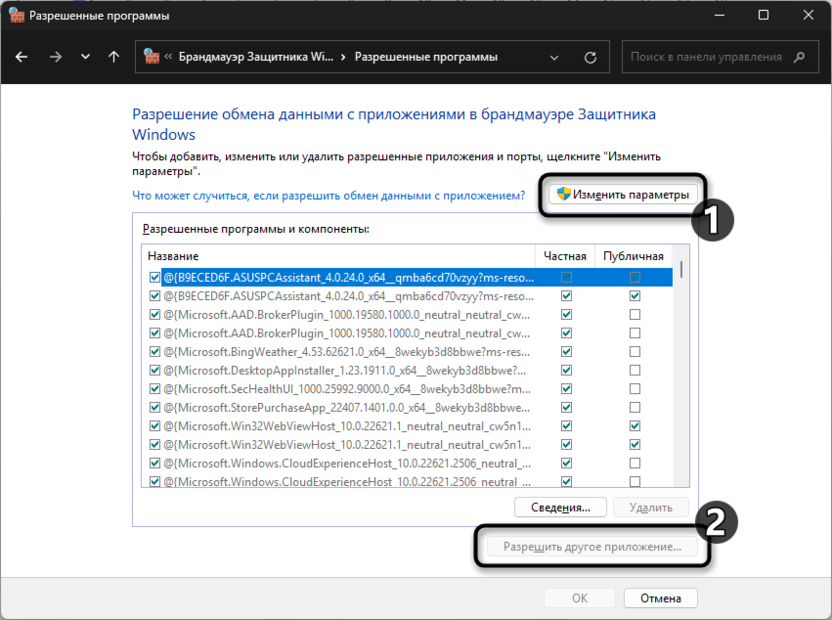Open the recent locations chevron

click(x=85, y=57)
